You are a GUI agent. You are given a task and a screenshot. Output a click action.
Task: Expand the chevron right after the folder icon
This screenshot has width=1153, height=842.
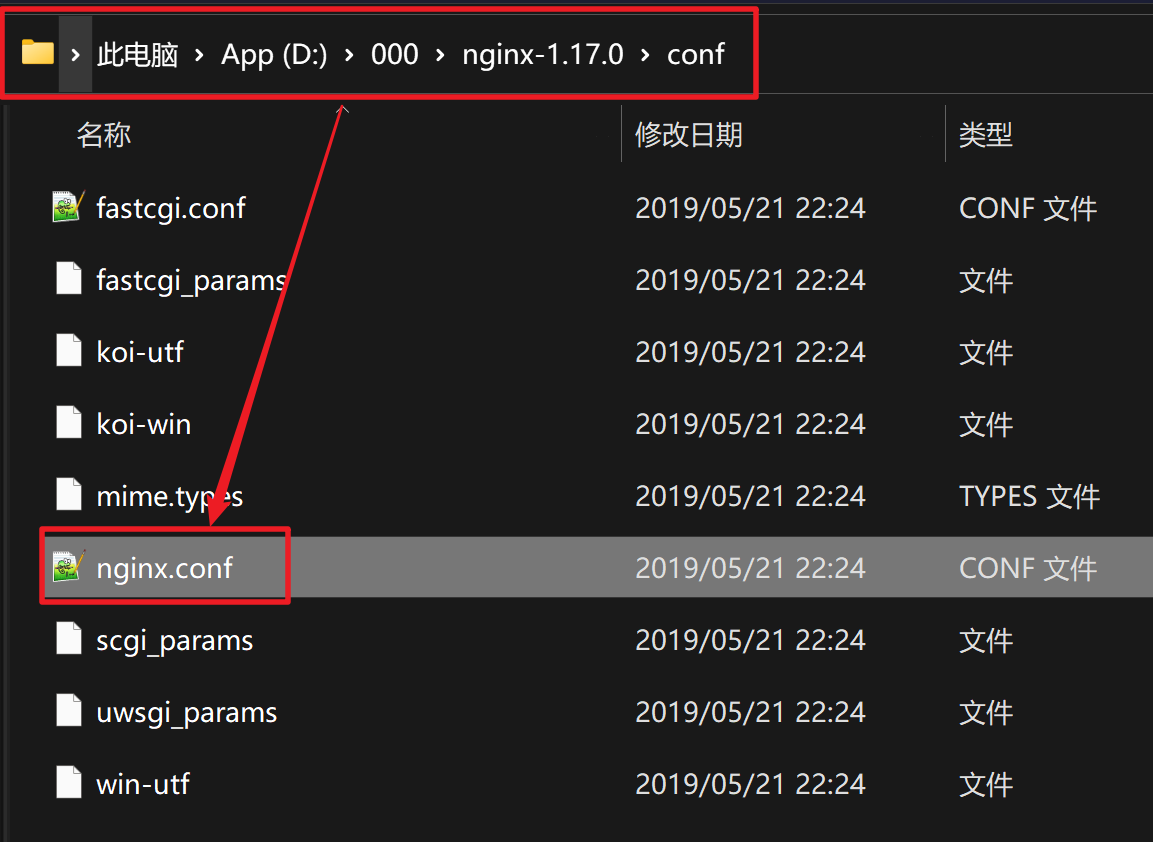pos(75,54)
